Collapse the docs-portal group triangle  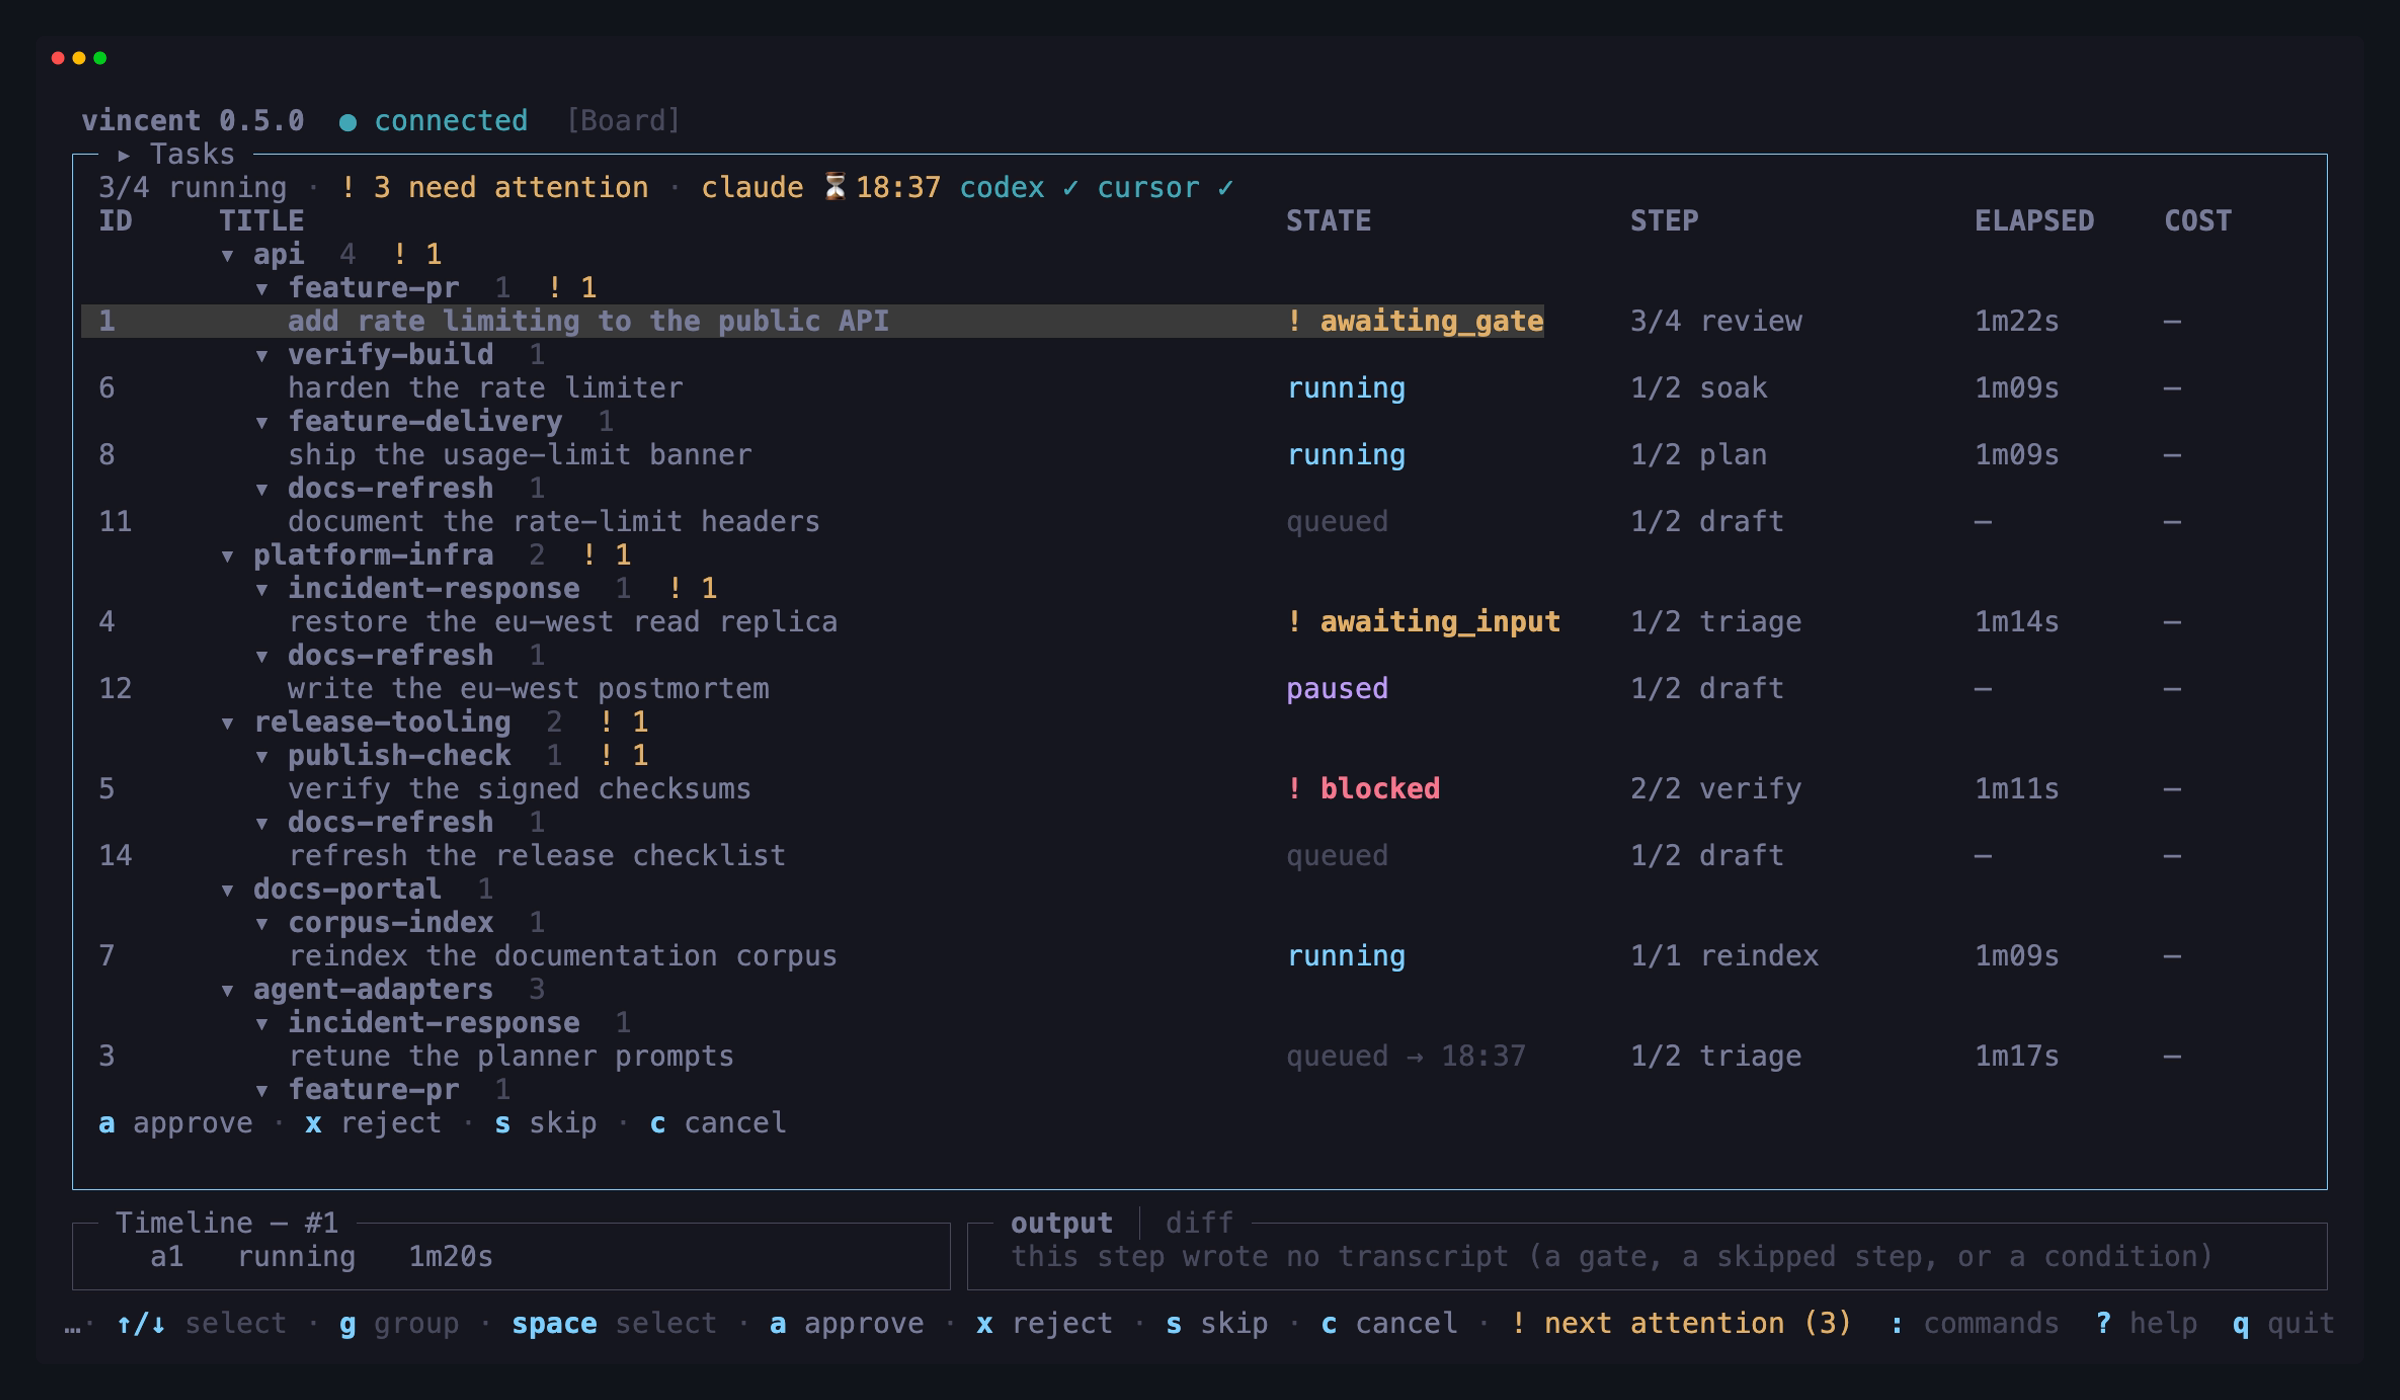(228, 890)
